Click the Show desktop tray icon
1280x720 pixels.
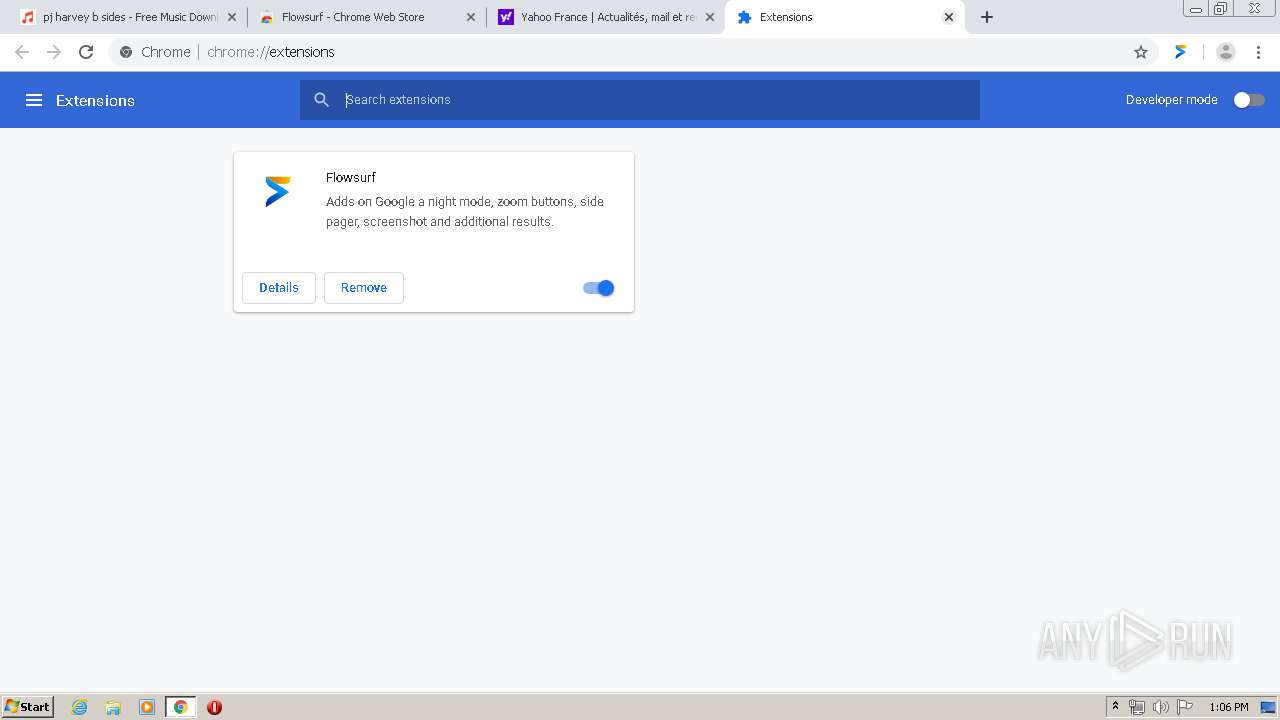[1267, 707]
